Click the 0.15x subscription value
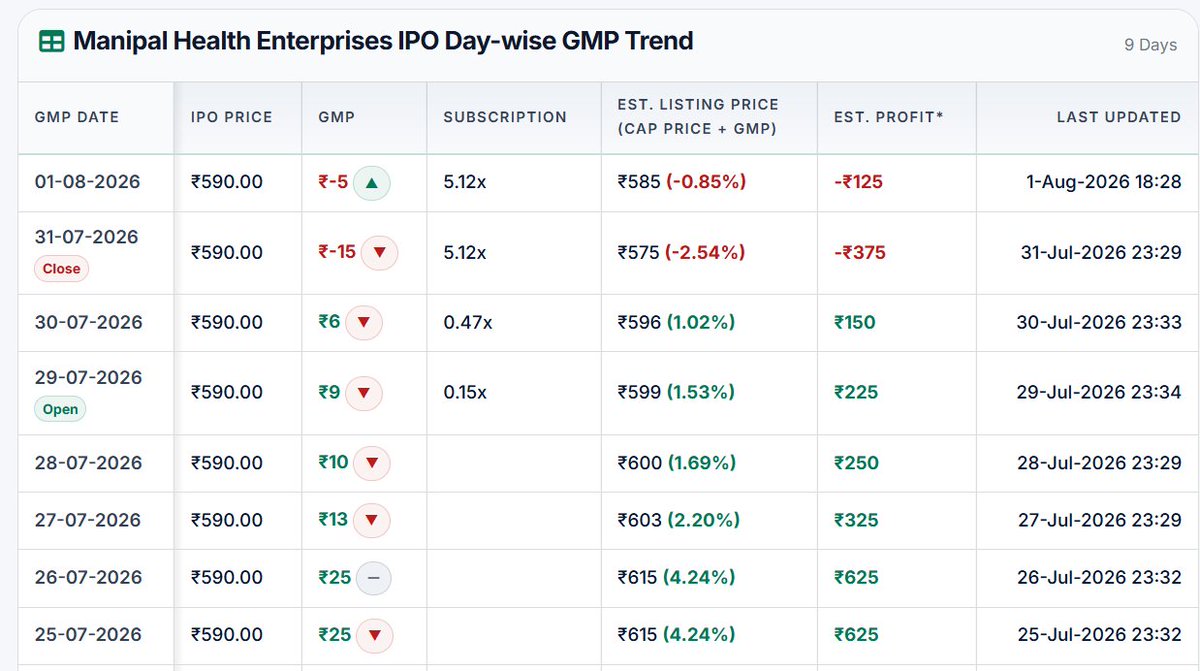Viewport: 1200px width, 671px height. (x=465, y=393)
